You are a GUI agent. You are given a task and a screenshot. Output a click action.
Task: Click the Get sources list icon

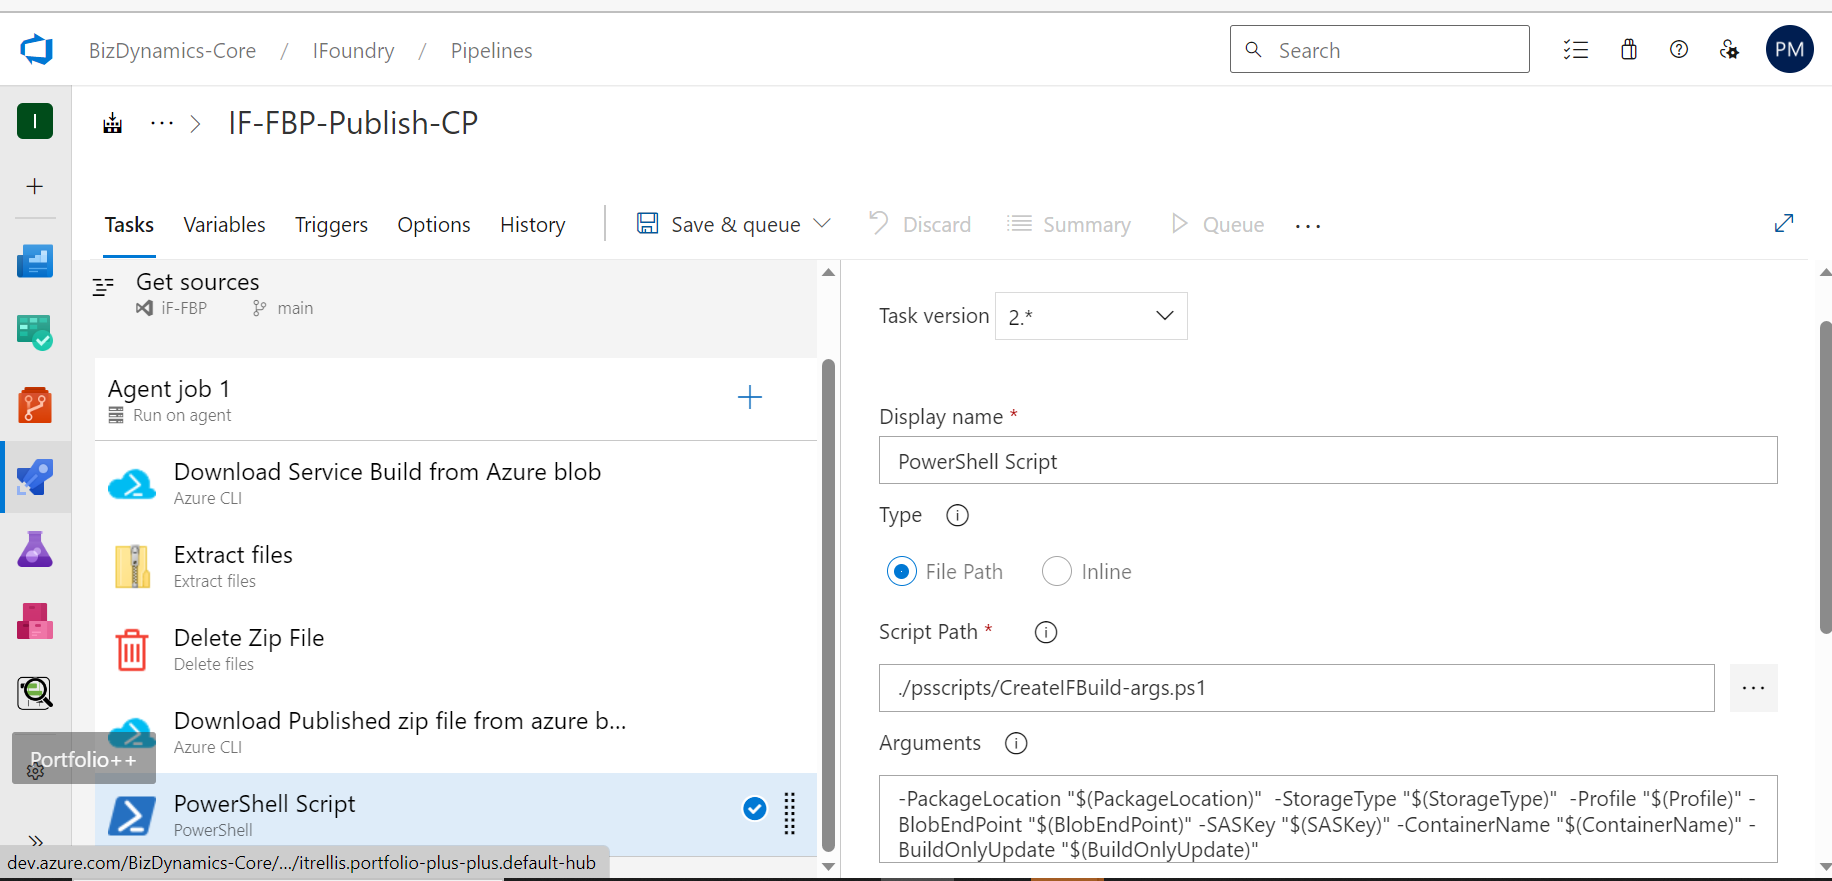[103, 287]
